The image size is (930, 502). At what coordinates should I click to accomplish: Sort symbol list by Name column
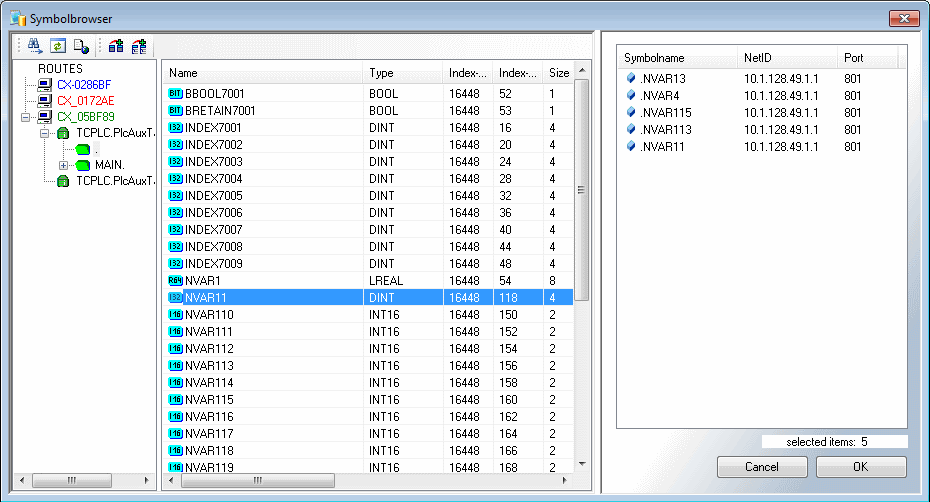[262, 73]
